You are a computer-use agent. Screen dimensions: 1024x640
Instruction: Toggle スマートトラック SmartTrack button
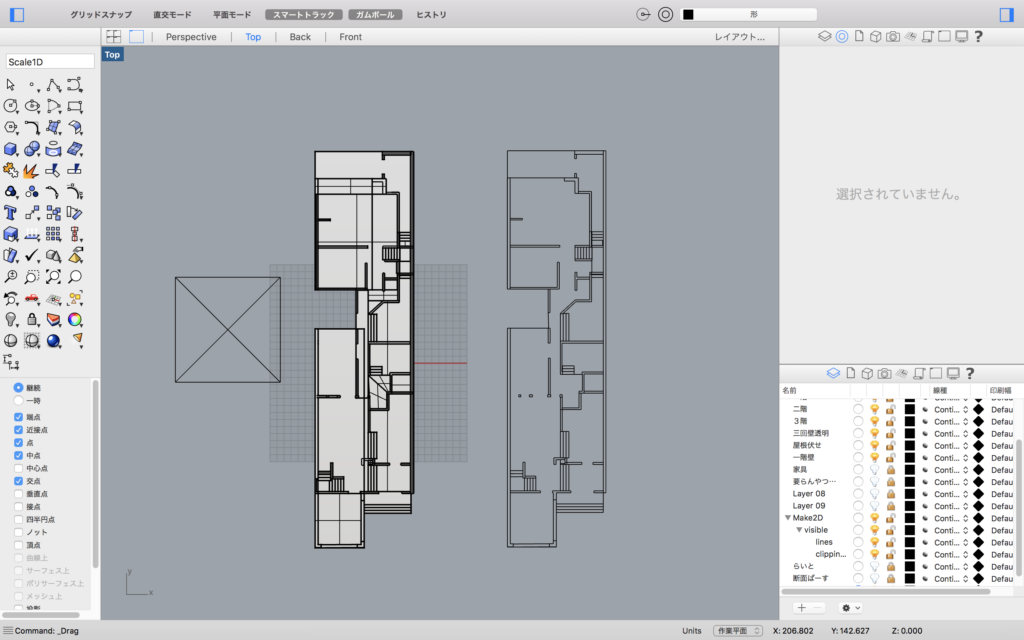[x=304, y=14]
